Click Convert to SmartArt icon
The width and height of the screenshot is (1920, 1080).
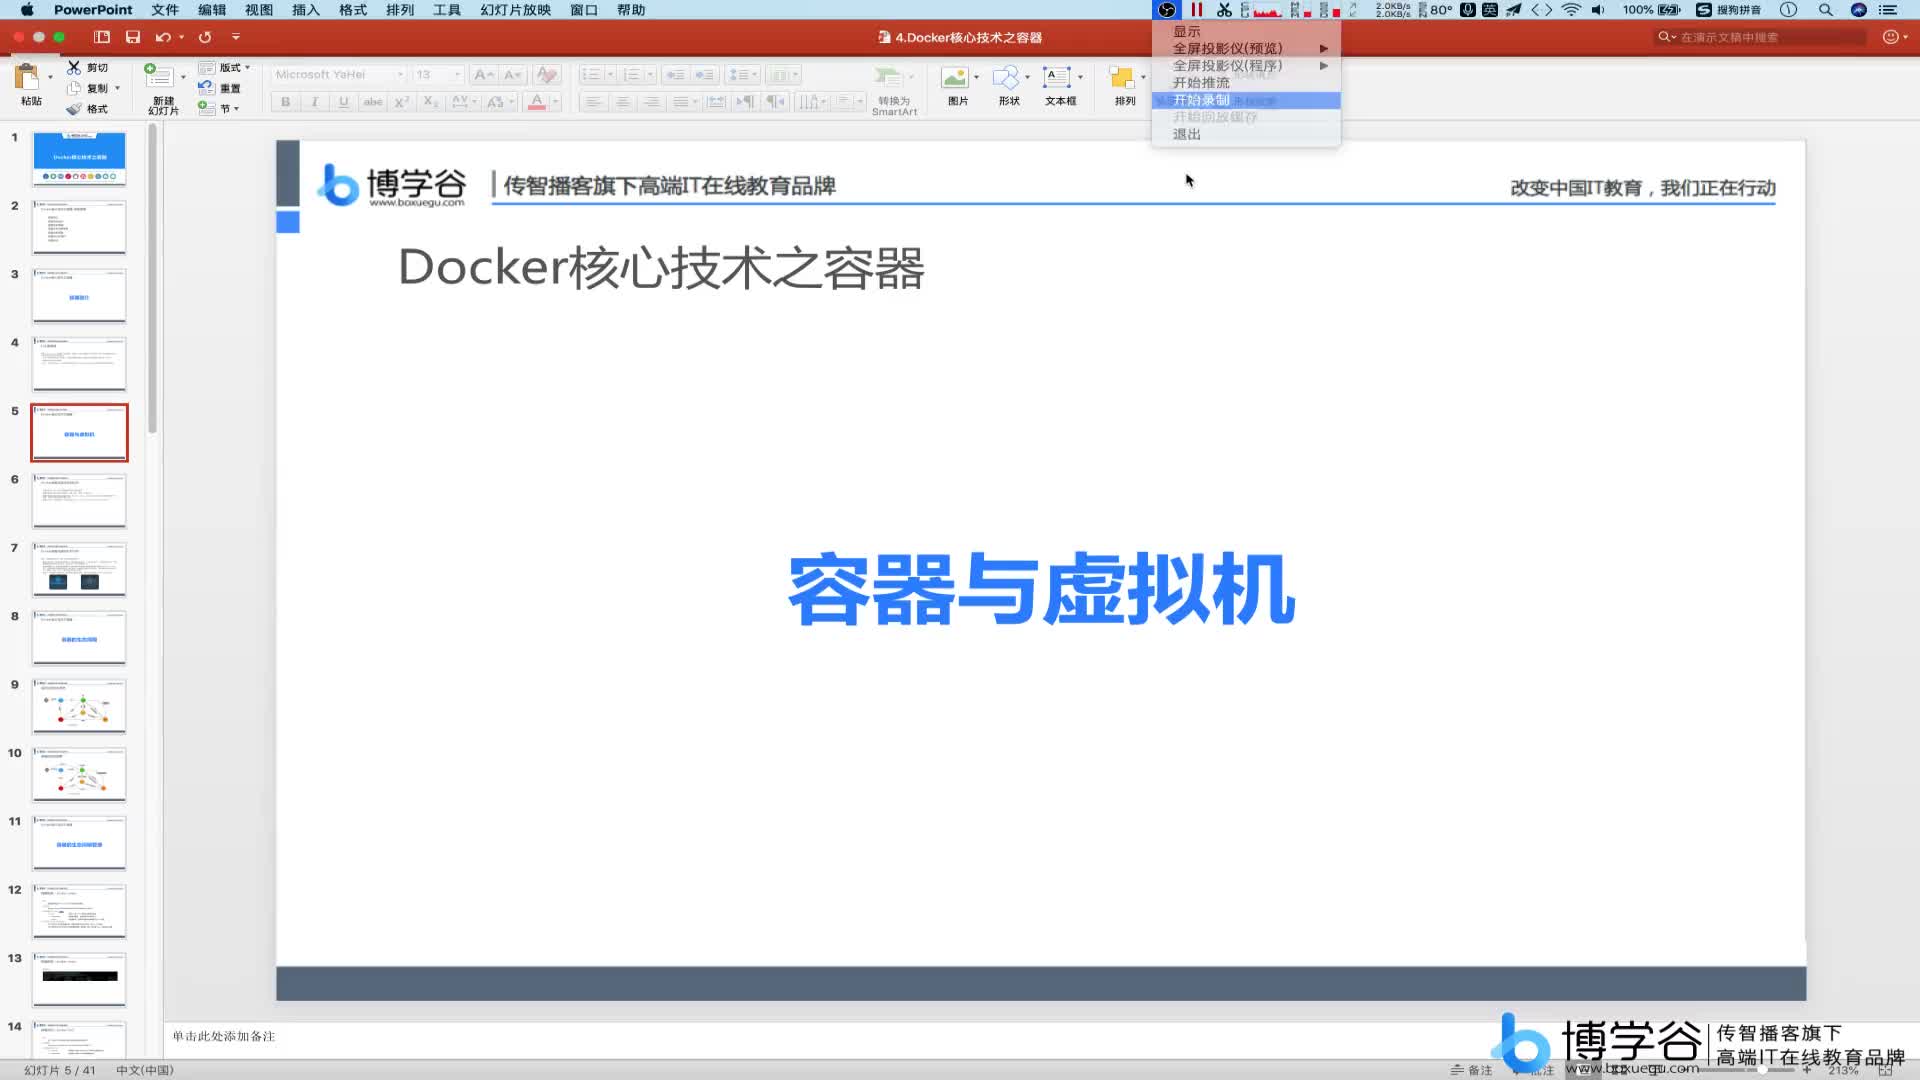coord(887,77)
